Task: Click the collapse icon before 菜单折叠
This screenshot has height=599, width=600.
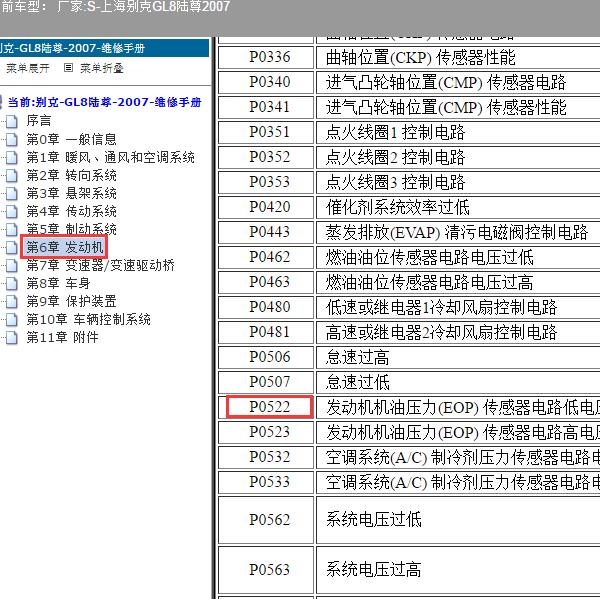Action: tap(68, 68)
